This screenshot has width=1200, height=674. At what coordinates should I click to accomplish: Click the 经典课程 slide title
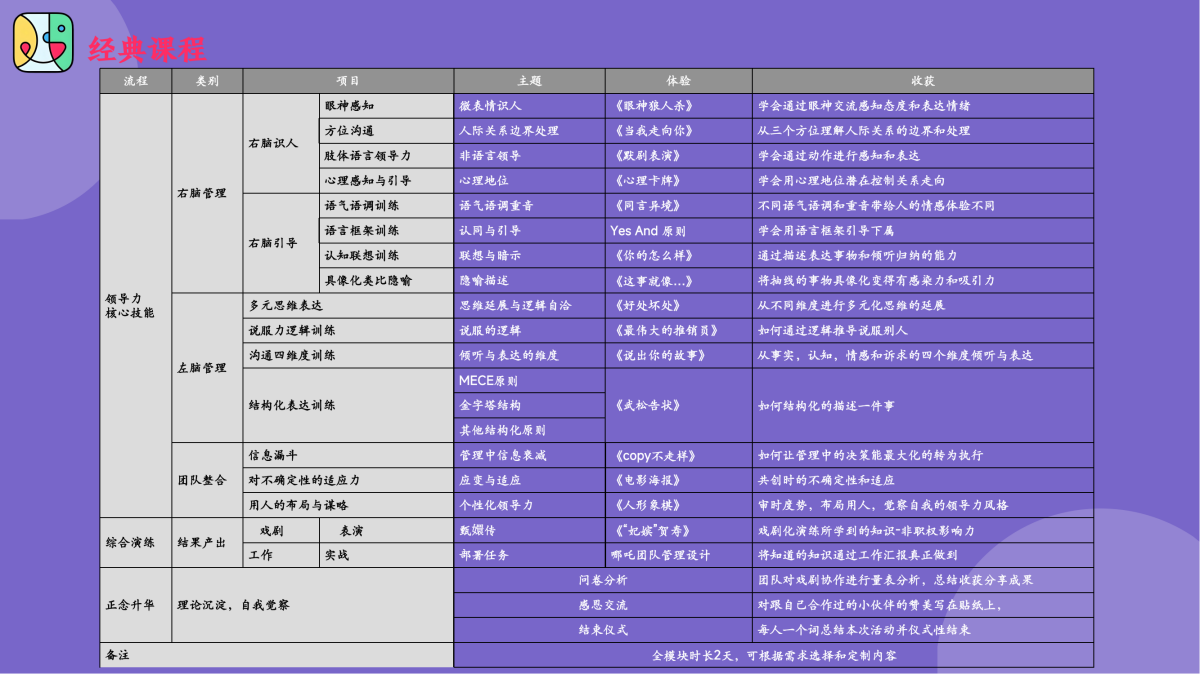tap(147, 48)
